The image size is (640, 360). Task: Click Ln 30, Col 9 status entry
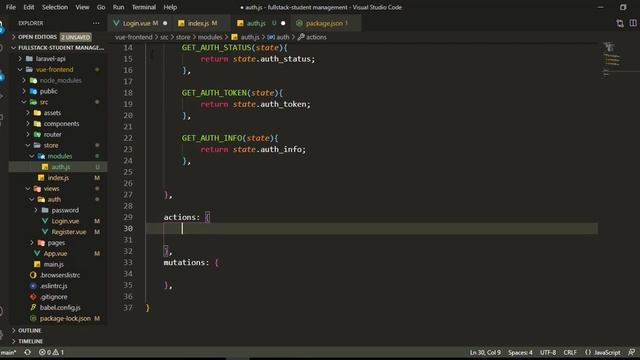[485, 352]
